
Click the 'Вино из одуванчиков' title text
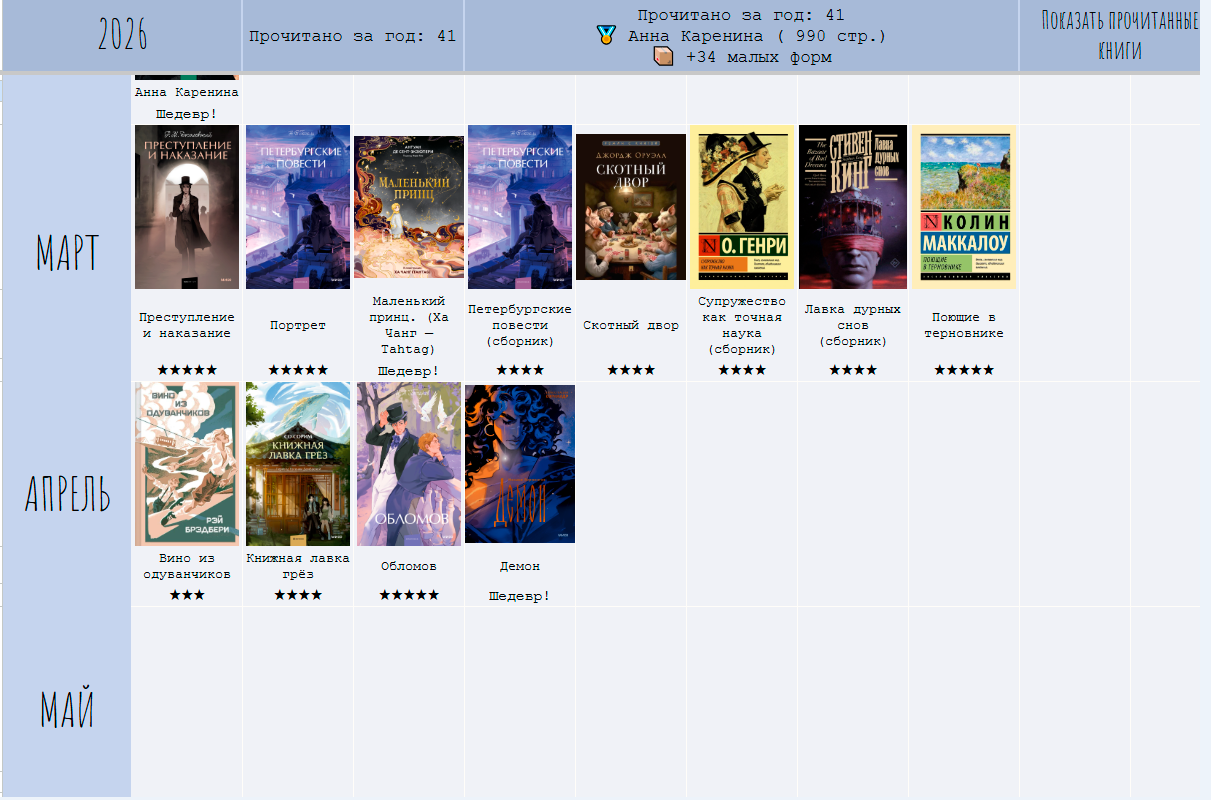[187, 566]
